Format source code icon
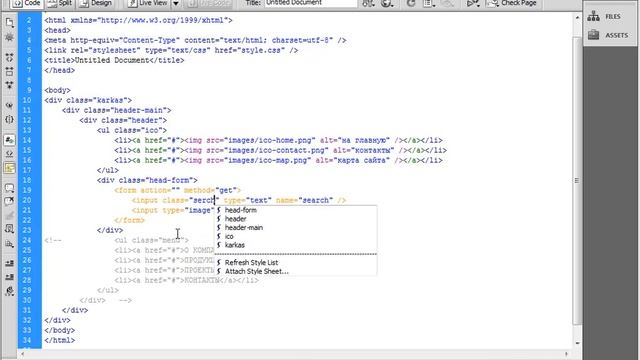Viewport: 640px width, 360px height. point(9,291)
